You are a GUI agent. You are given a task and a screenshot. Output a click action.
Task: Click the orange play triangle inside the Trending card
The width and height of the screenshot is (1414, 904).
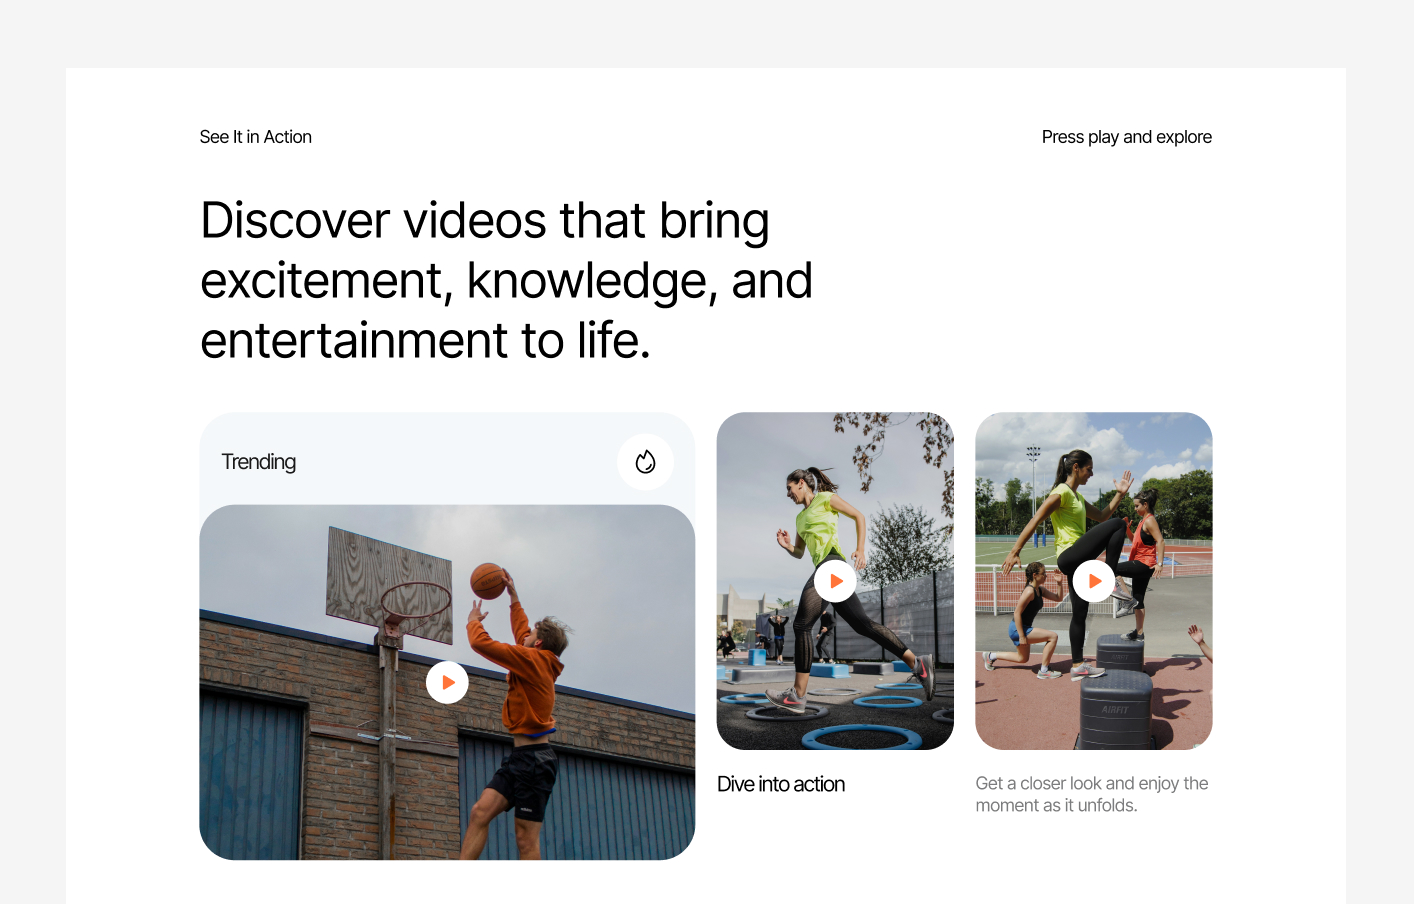pyautogui.click(x=448, y=682)
